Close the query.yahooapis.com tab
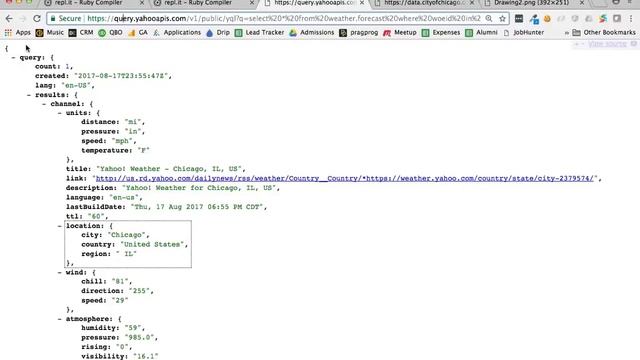640x360 pixels. click(x=362, y=3)
